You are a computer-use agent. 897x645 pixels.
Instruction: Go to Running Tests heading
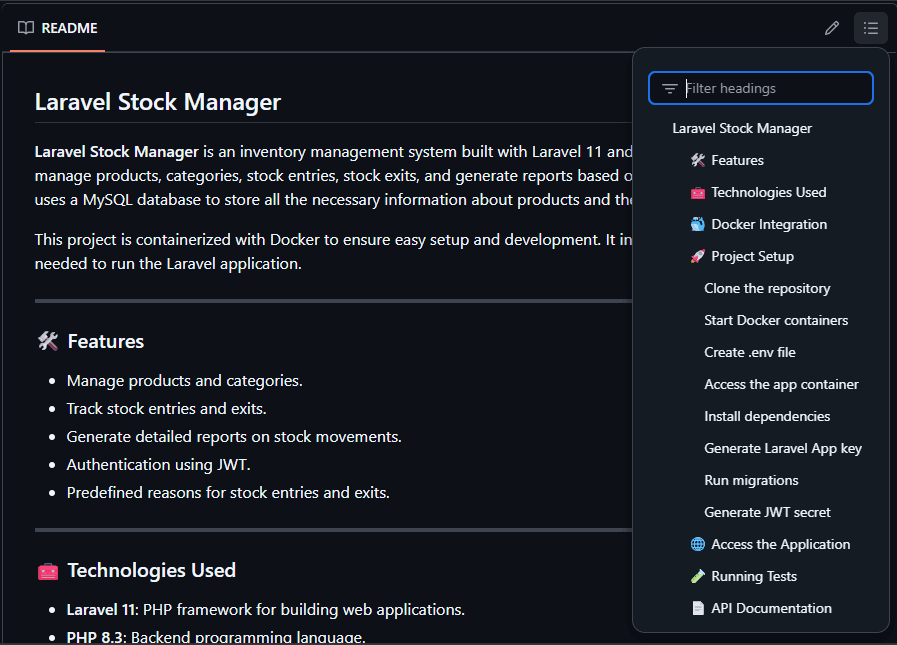click(x=744, y=576)
